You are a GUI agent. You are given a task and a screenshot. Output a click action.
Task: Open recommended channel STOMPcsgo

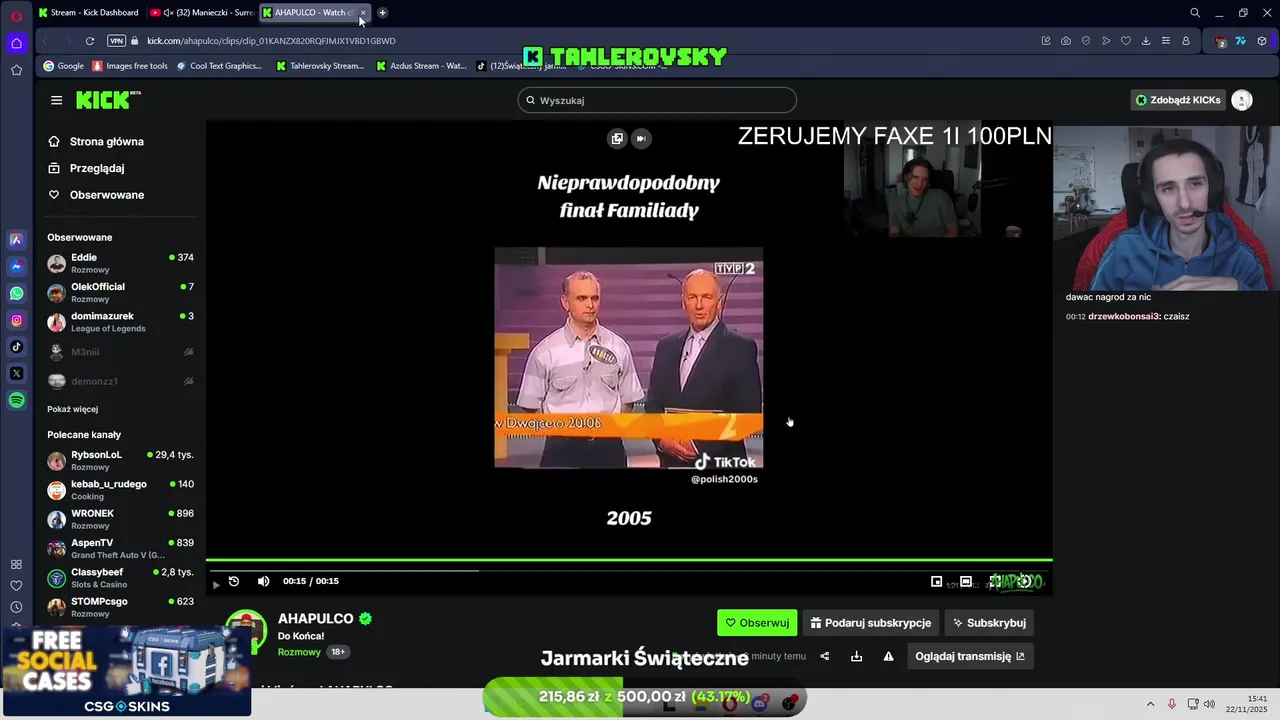120,607
